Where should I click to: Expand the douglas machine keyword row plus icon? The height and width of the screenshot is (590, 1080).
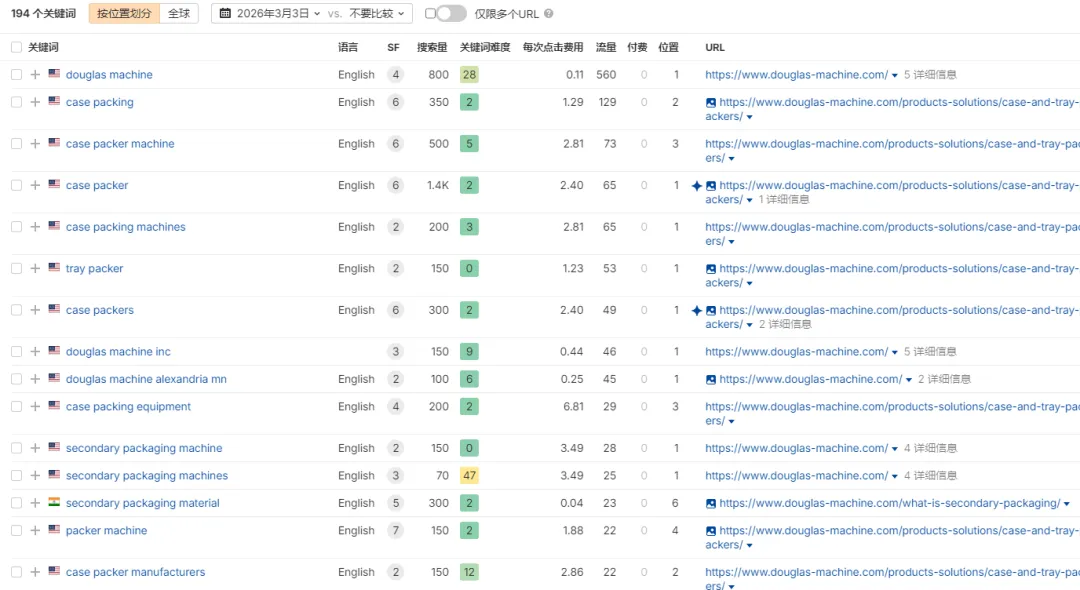(35, 74)
